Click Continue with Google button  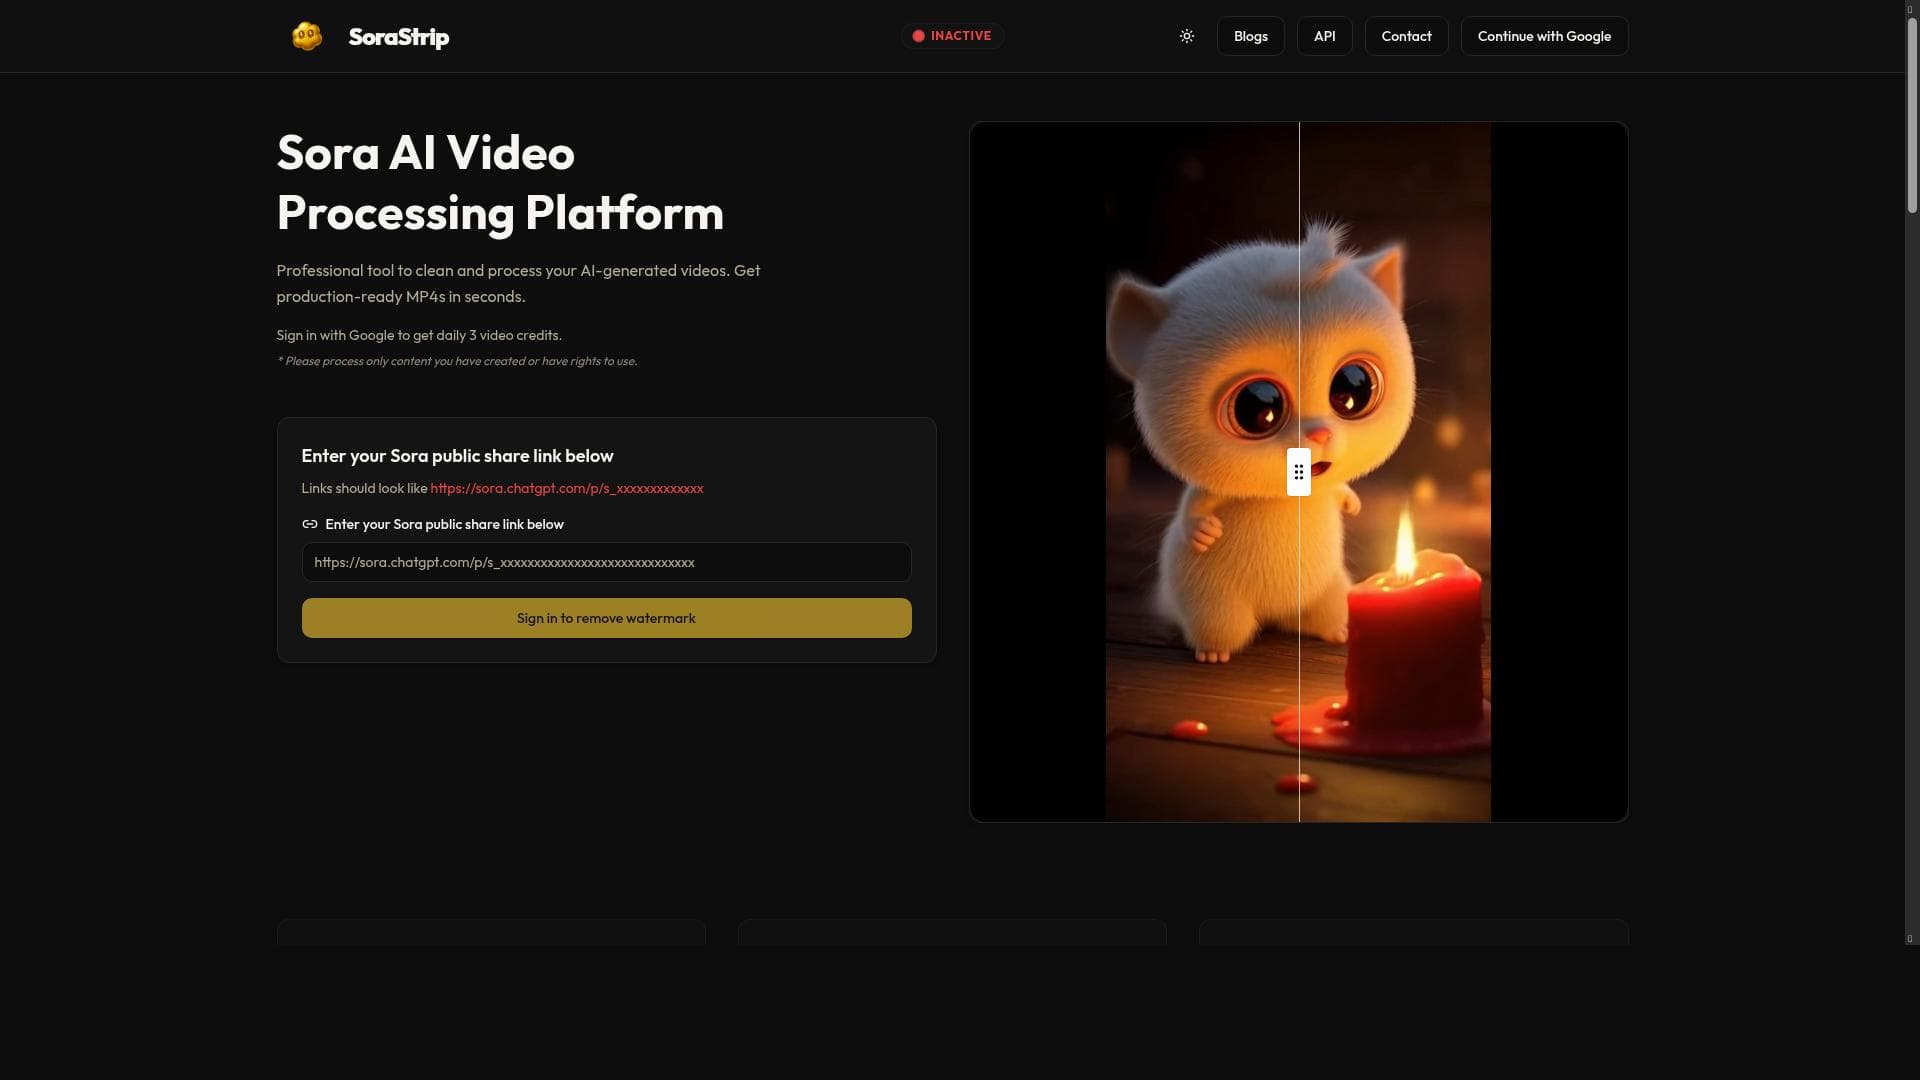point(1545,36)
